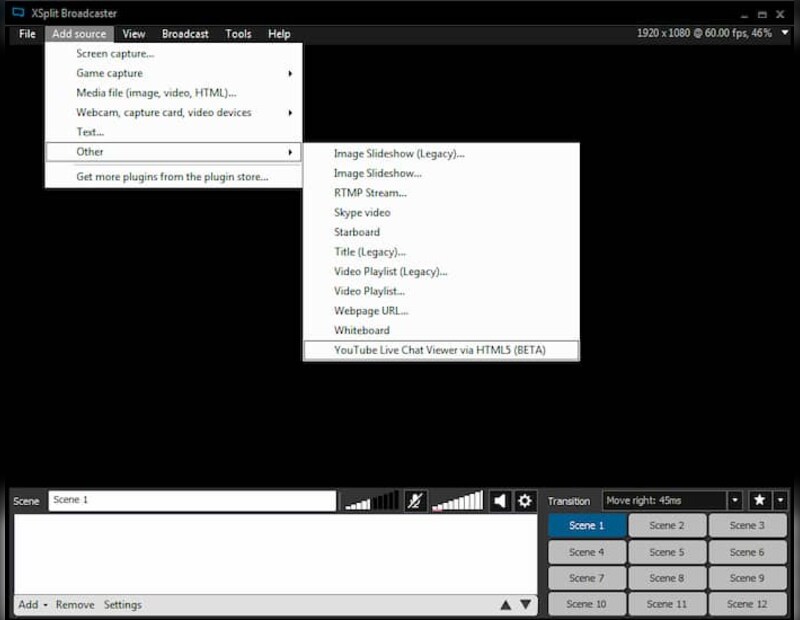Switch to Scene 10
Image resolution: width=800 pixels, height=620 pixels.
[x=587, y=604]
